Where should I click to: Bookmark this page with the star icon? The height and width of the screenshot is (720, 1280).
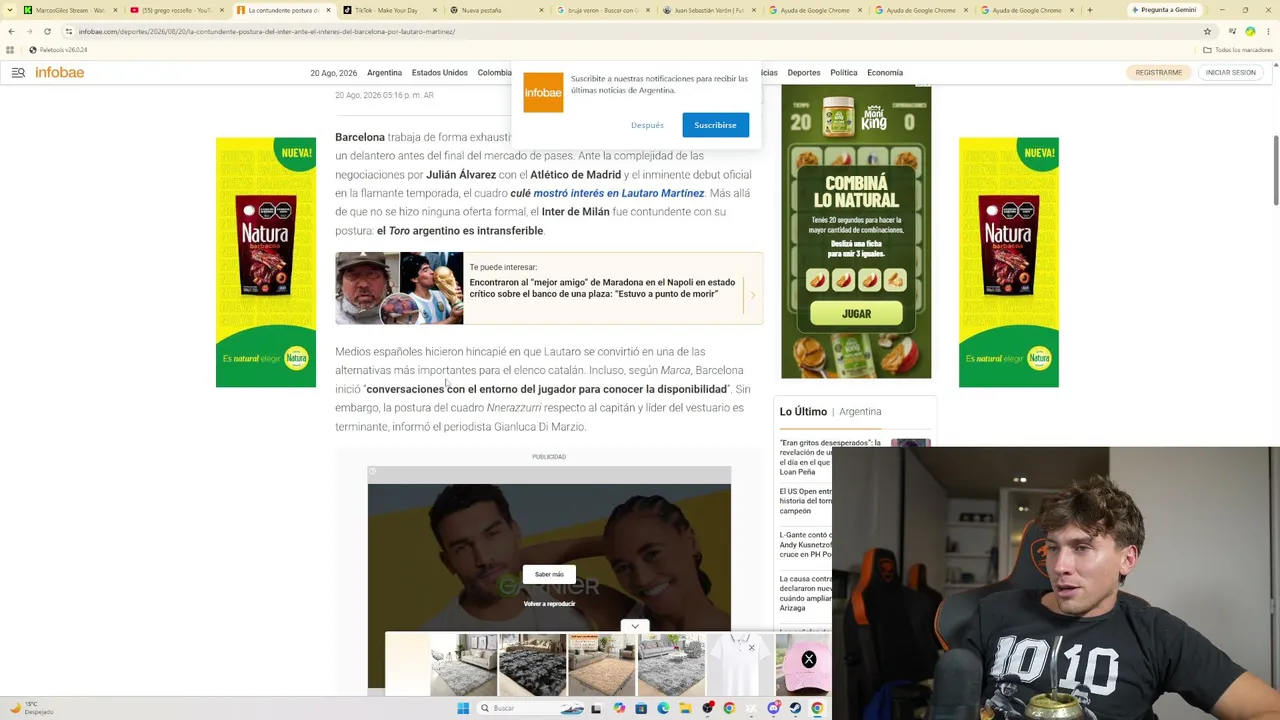tap(1207, 31)
